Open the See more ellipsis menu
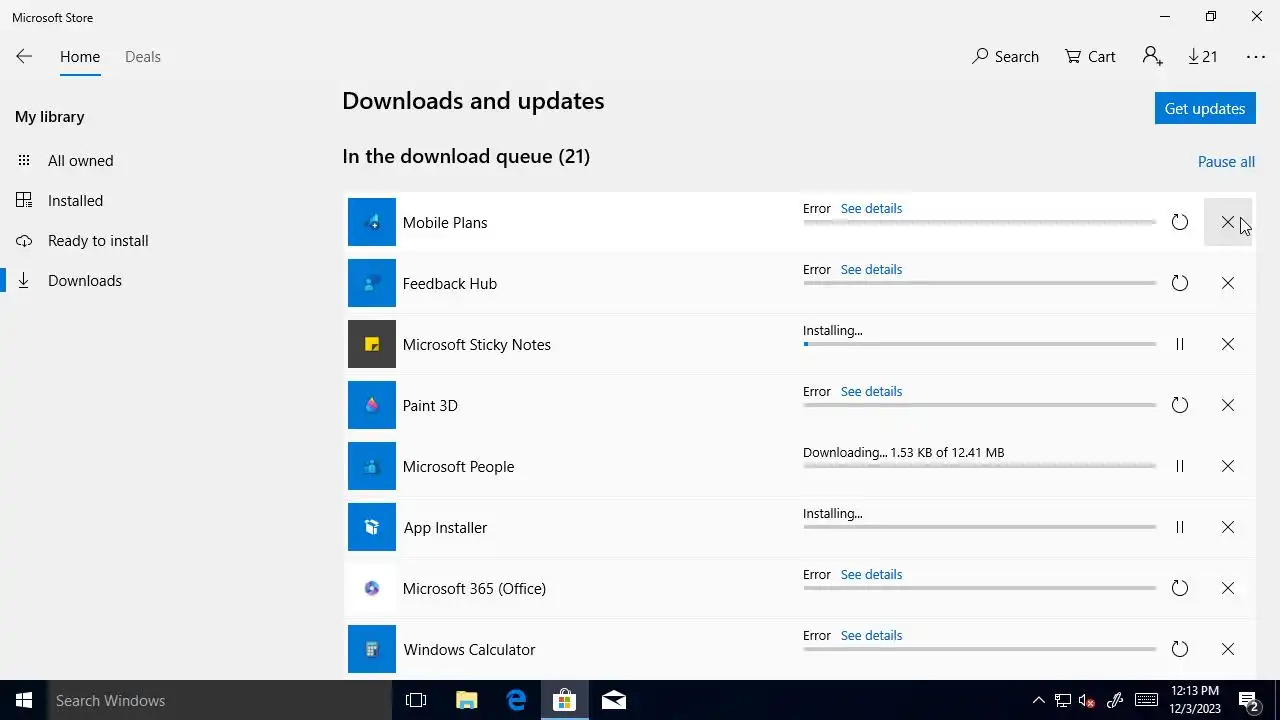 (1256, 57)
